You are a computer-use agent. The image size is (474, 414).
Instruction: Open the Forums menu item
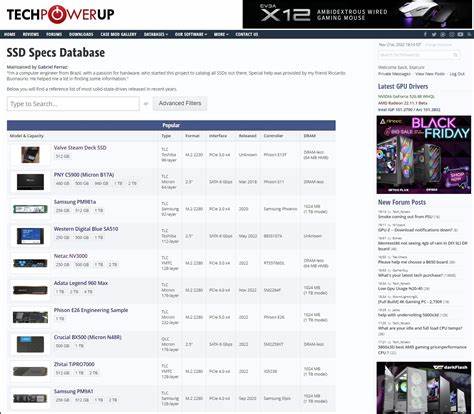coord(54,34)
